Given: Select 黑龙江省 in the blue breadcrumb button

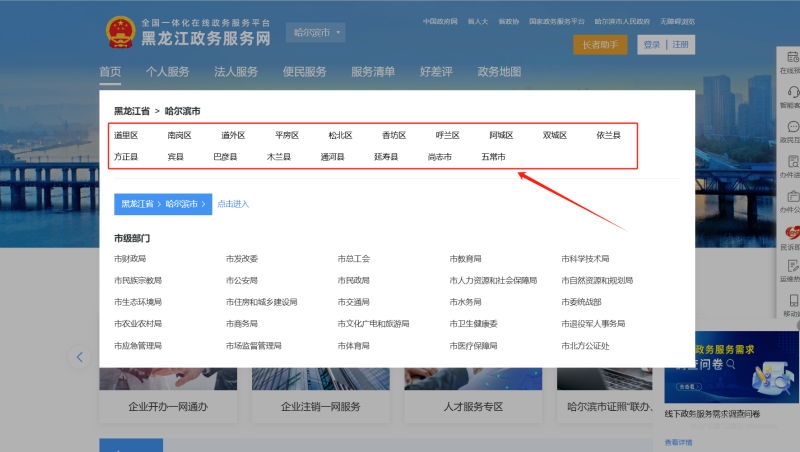Looking at the screenshot, I should (137, 204).
